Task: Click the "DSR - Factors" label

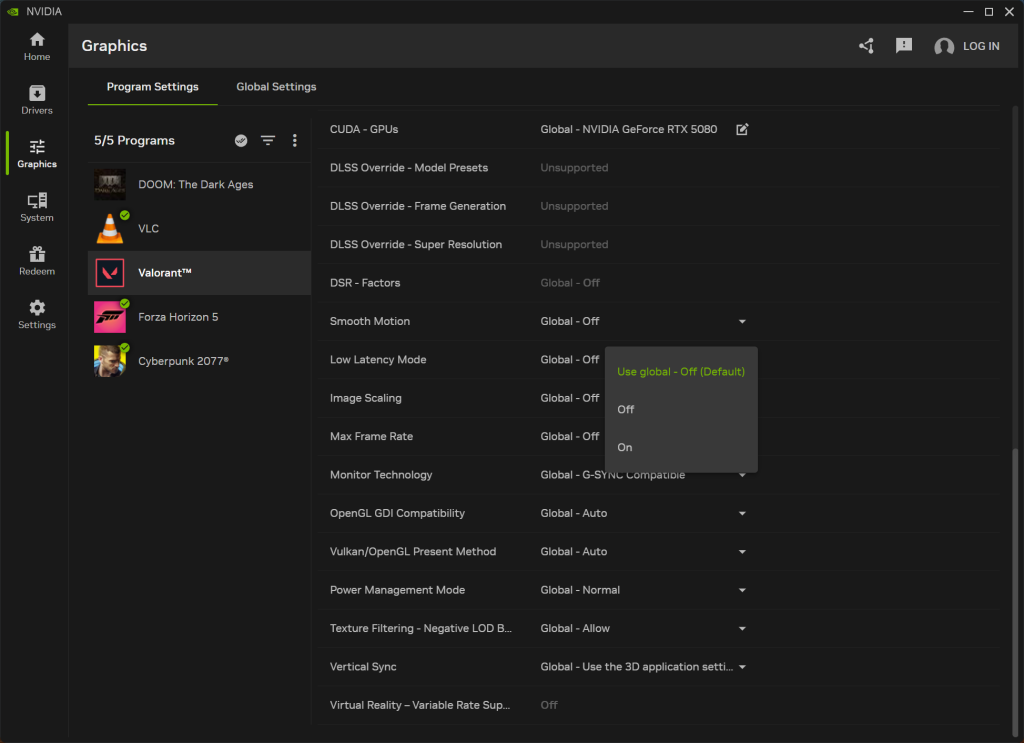Action: click(365, 283)
